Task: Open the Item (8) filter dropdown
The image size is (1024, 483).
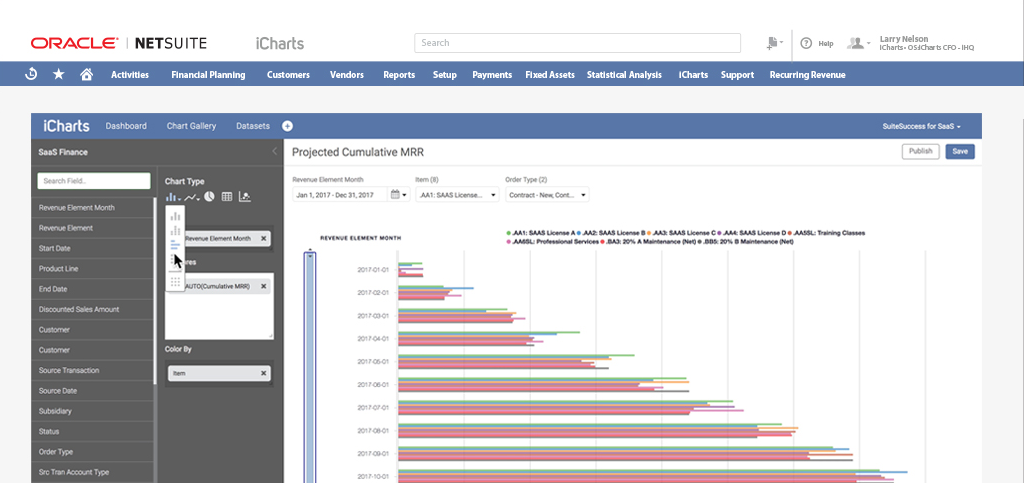Action: [x=457, y=195]
